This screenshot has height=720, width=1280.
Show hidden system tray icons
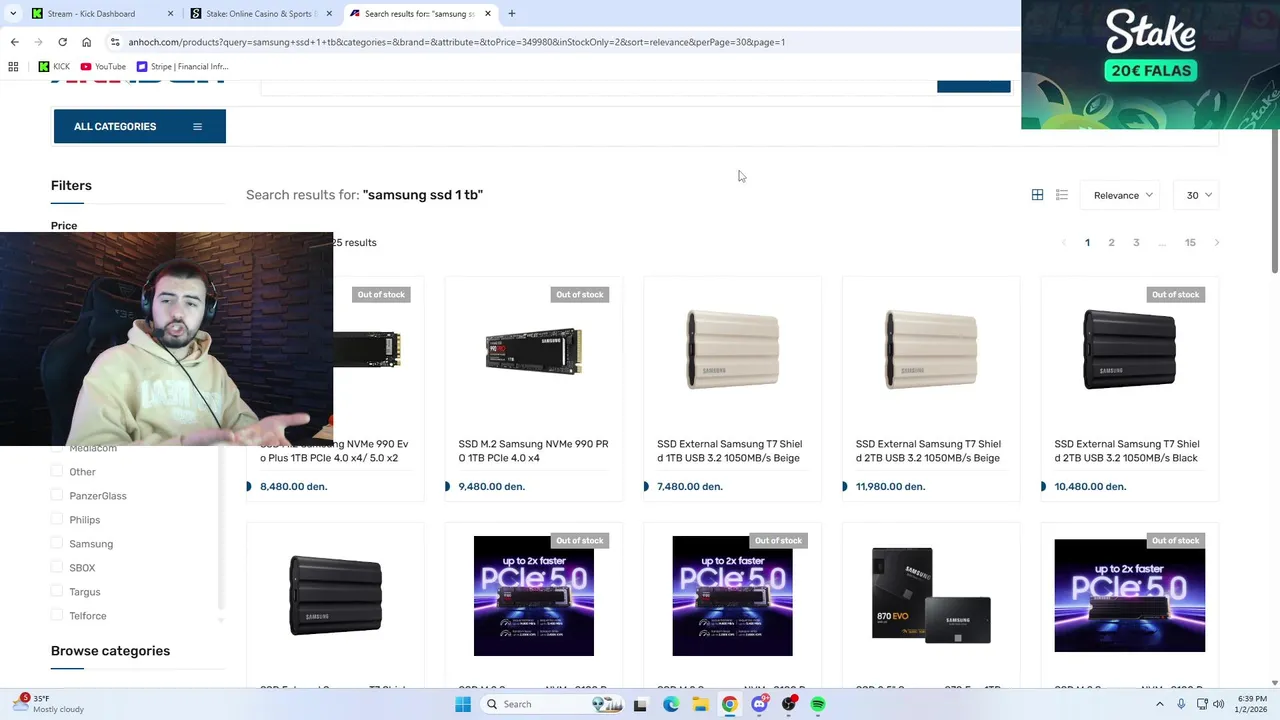coord(1160,704)
